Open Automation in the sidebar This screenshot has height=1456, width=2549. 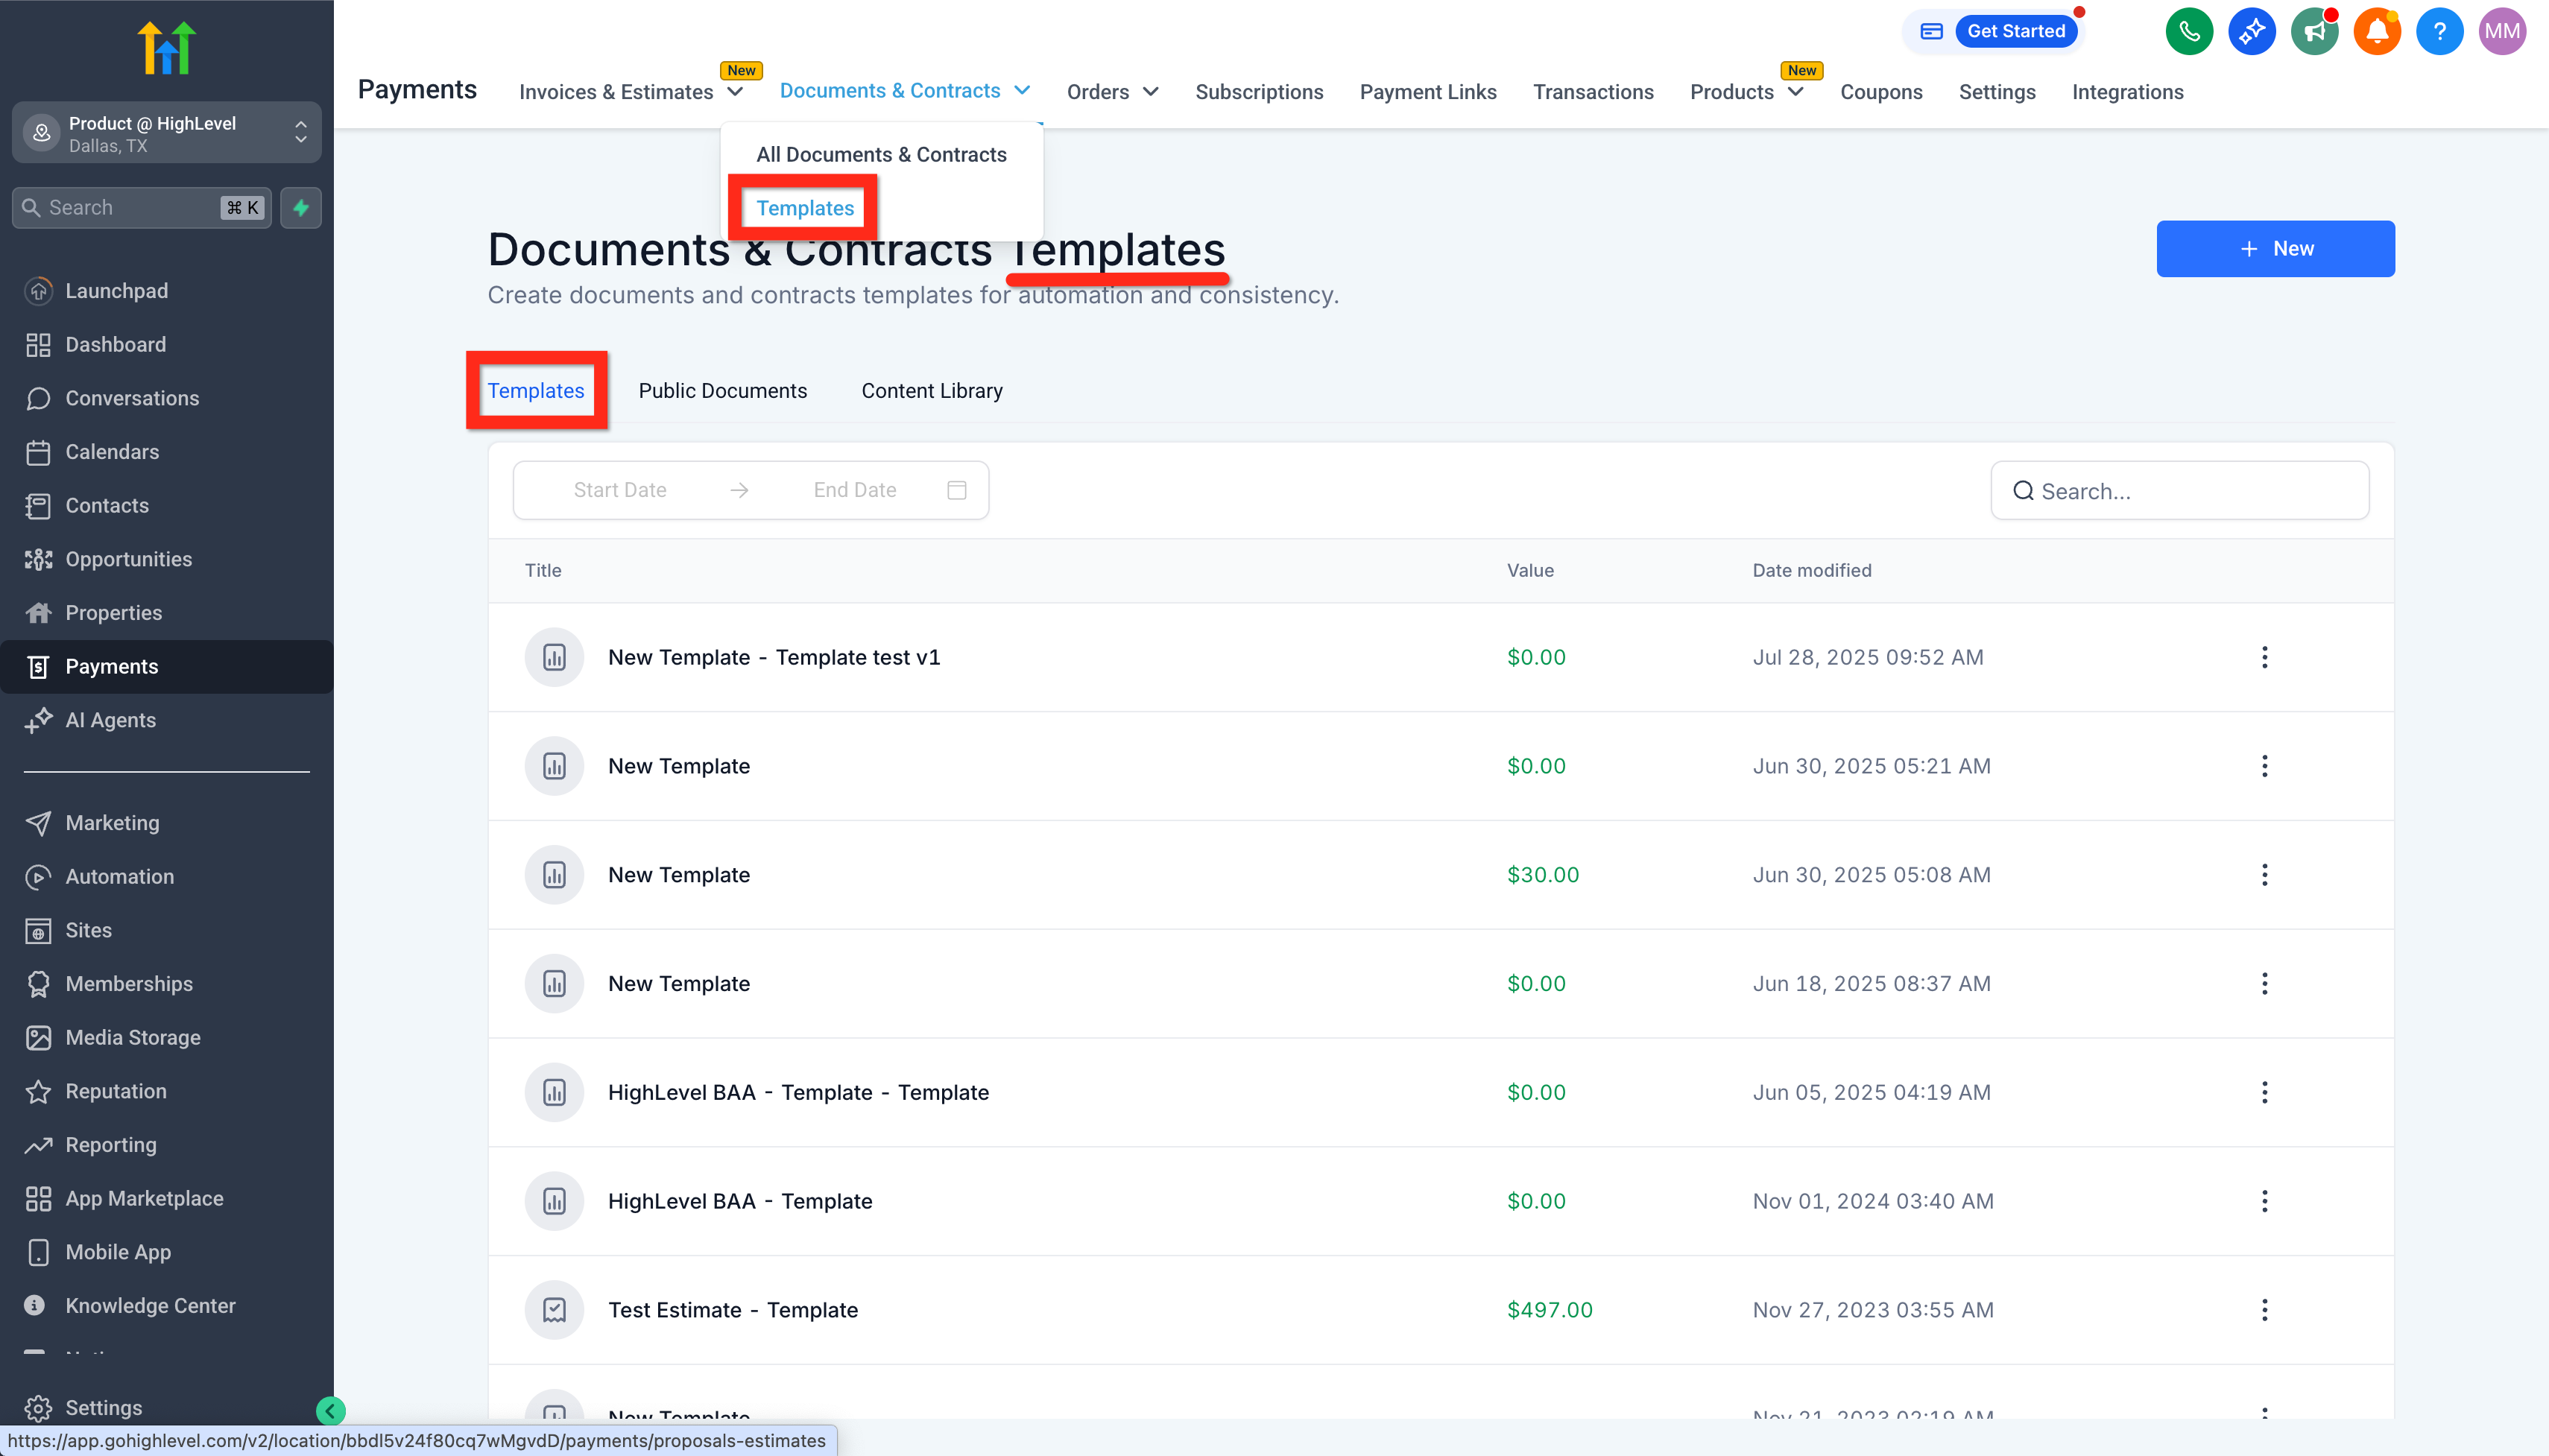119,877
